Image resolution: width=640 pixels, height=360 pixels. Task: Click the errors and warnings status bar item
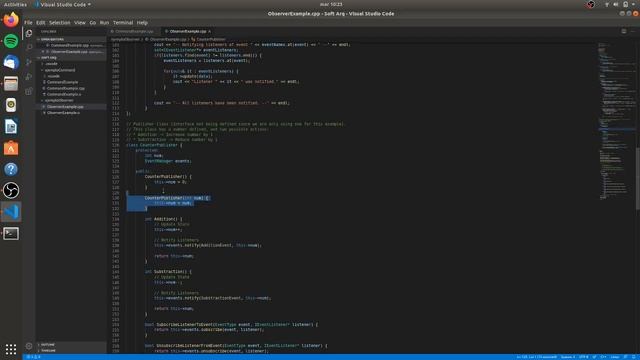coord(33,357)
